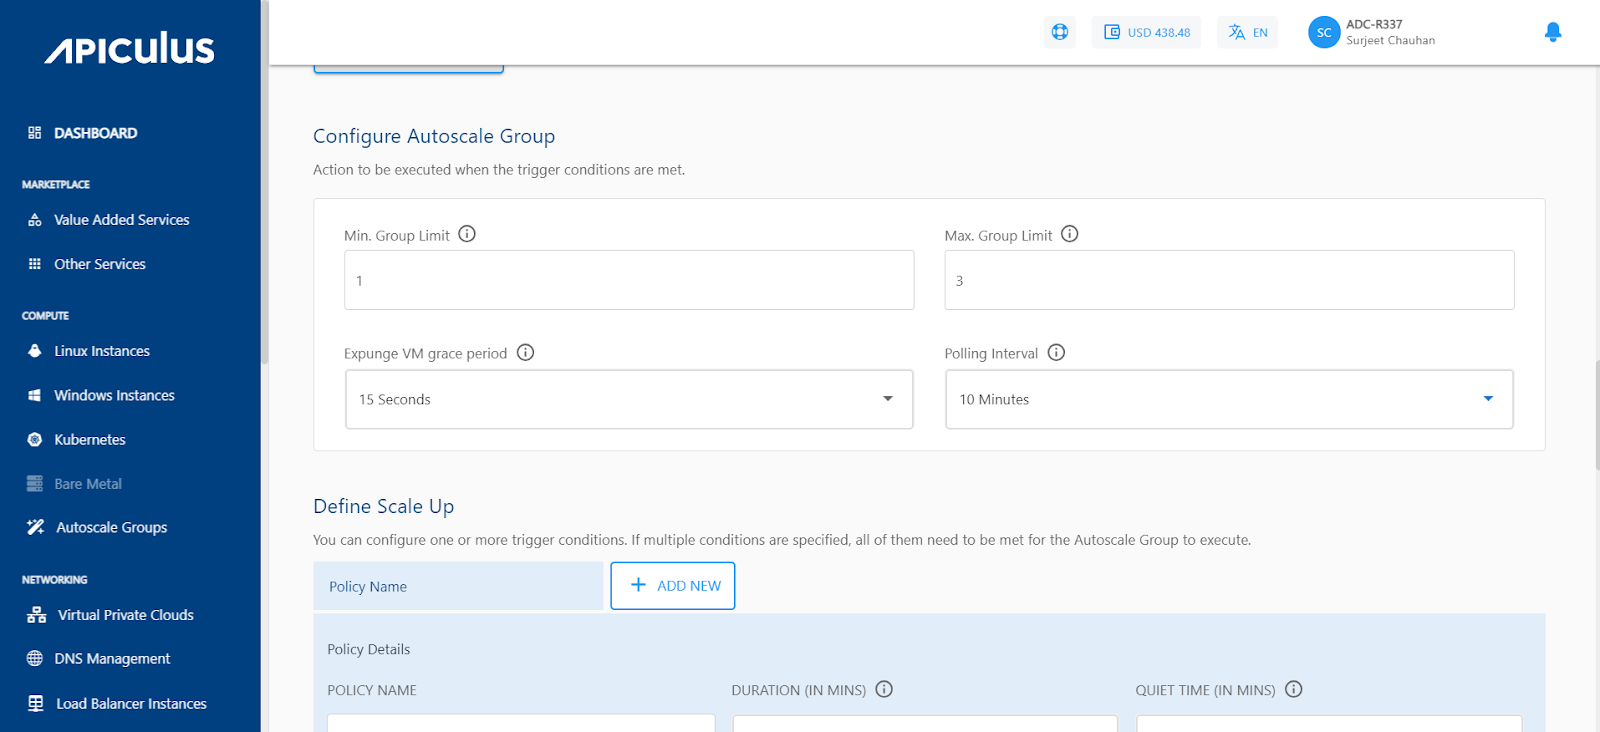Viewport: 1600px width, 732px height.
Task: Open the Dashboard icon in sidebar
Action: click(x=35, y=133)
